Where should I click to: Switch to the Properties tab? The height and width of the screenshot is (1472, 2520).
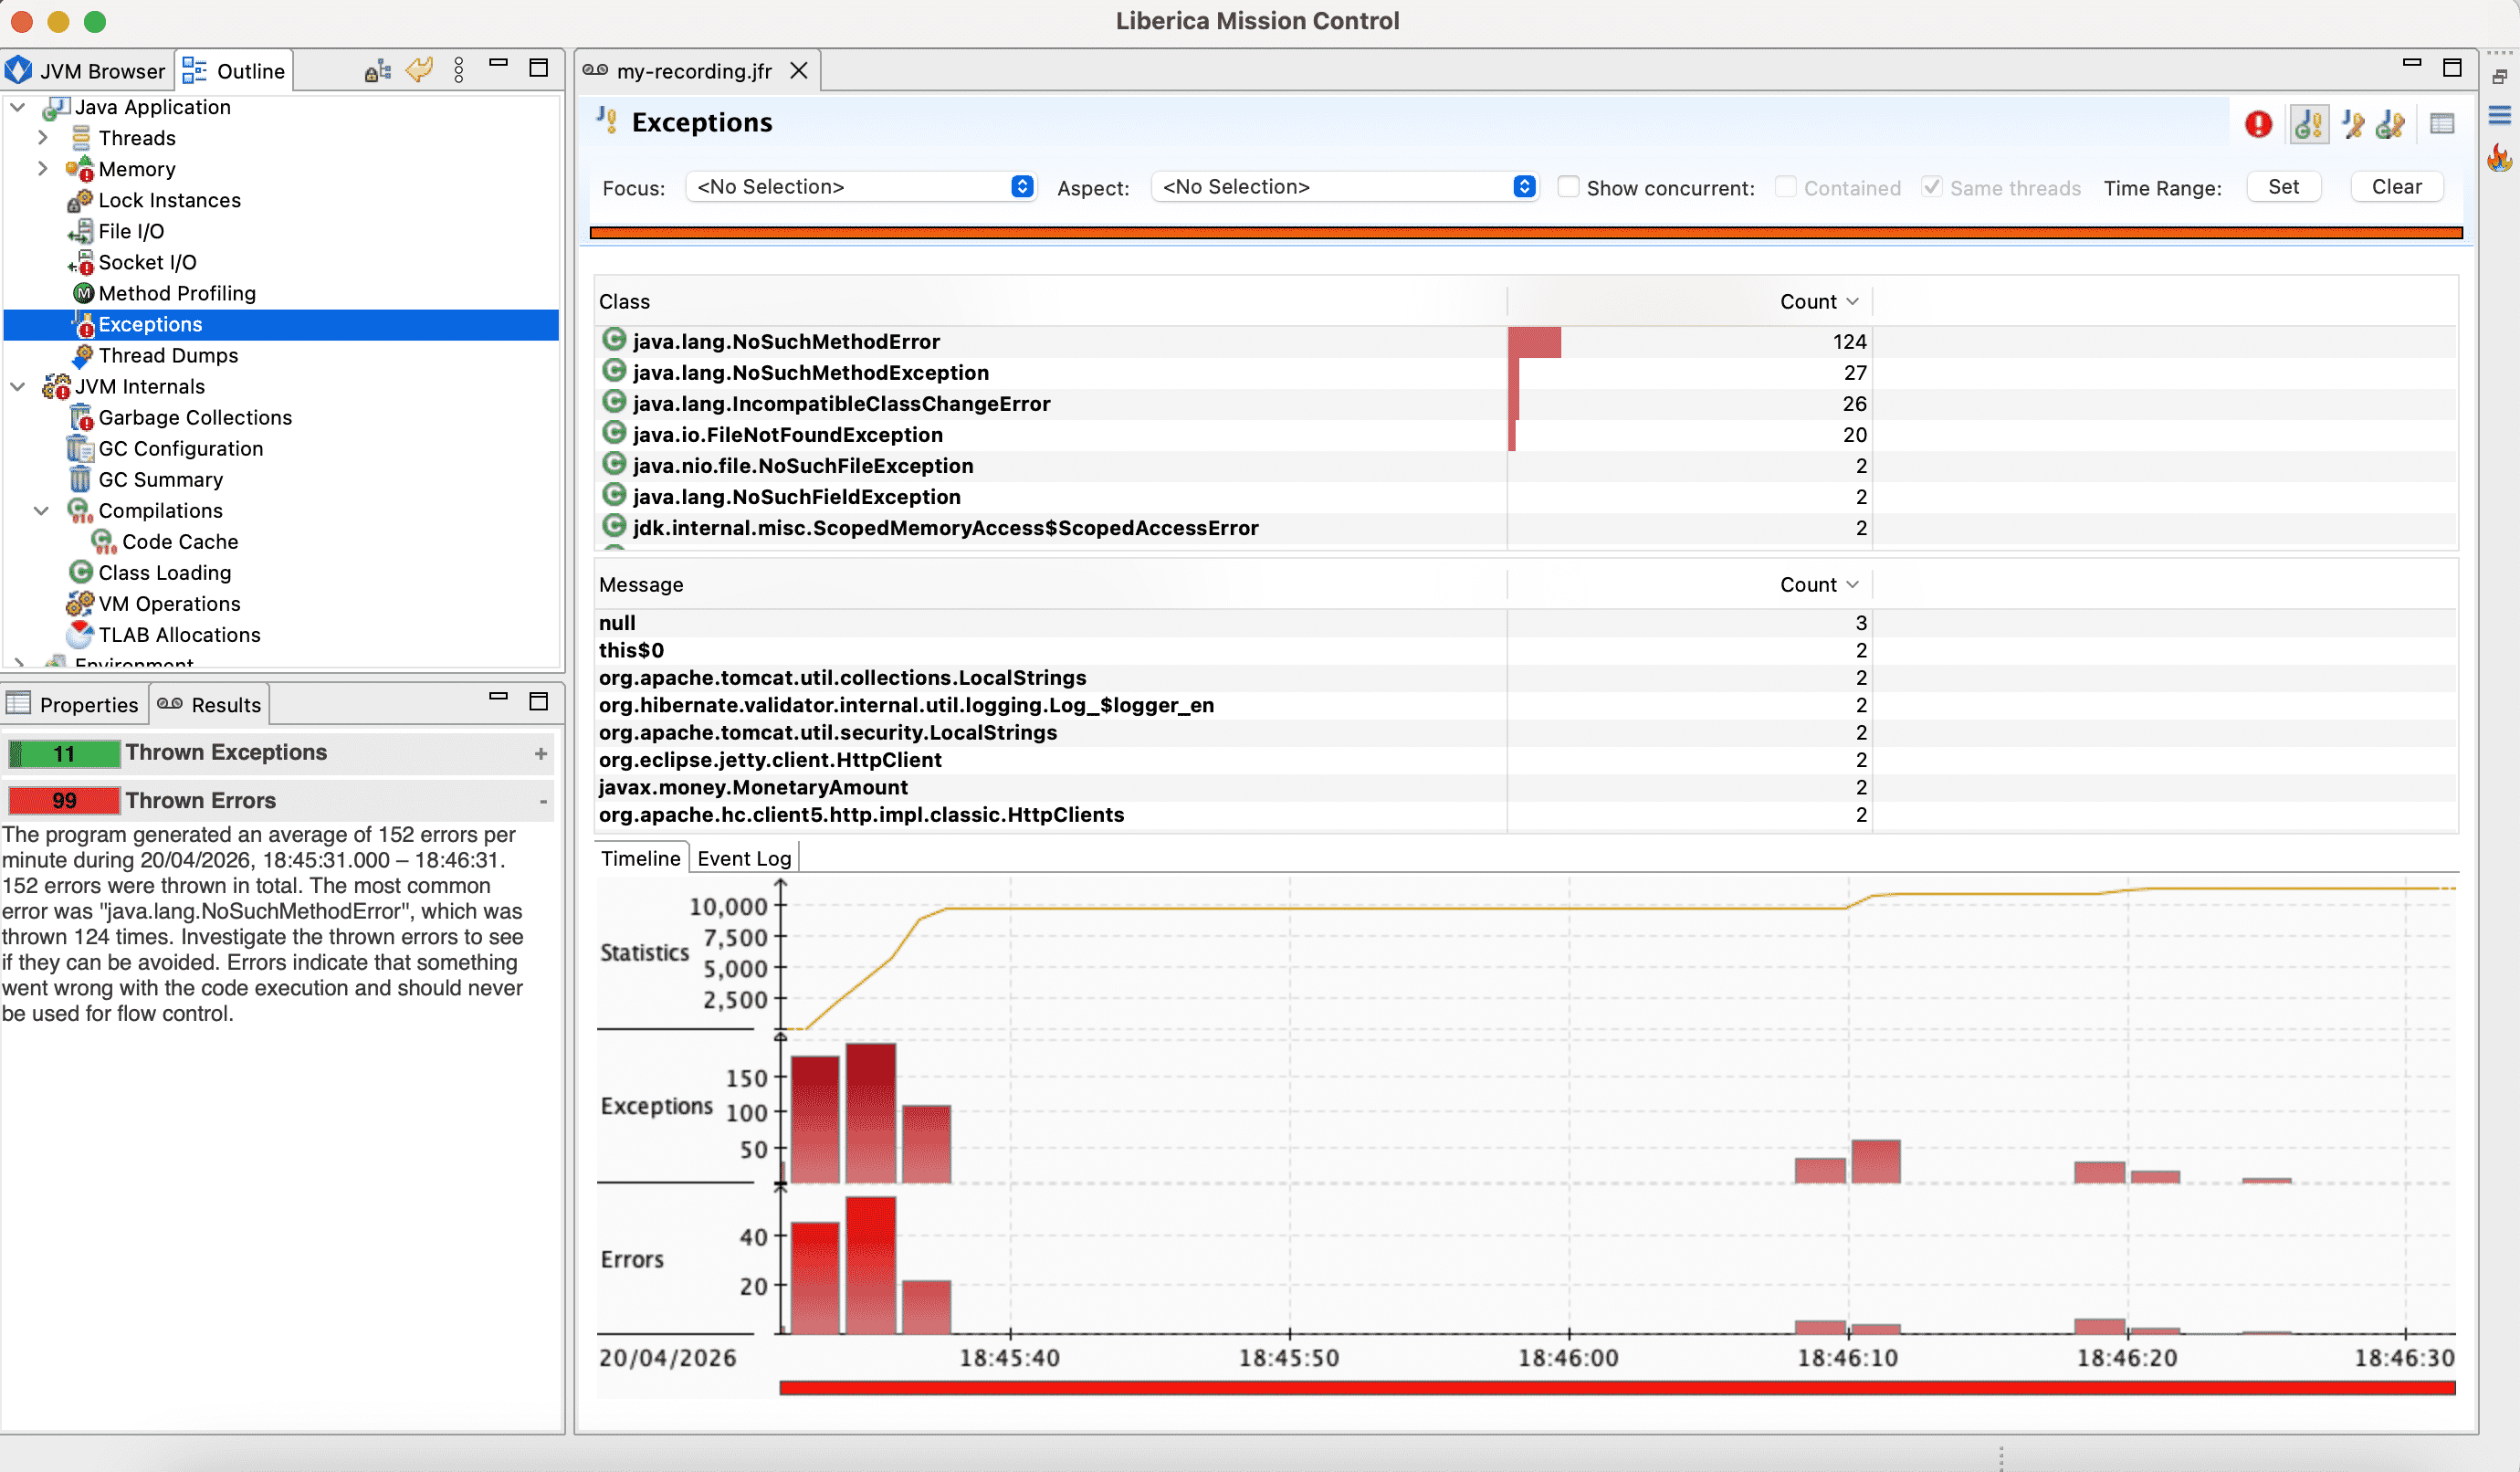click(x=74, y=704)
